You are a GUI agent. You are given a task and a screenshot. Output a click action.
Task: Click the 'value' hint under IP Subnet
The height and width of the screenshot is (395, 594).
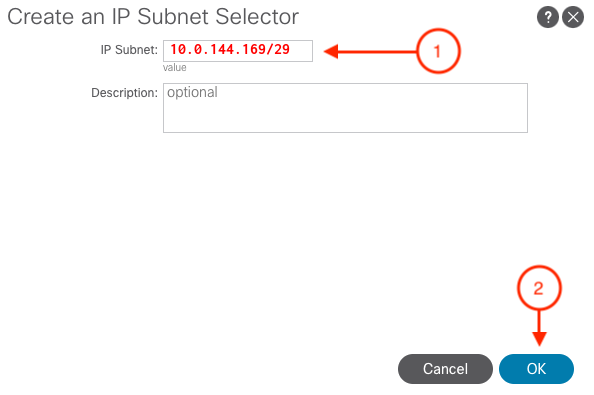click(x=175, y=67)
